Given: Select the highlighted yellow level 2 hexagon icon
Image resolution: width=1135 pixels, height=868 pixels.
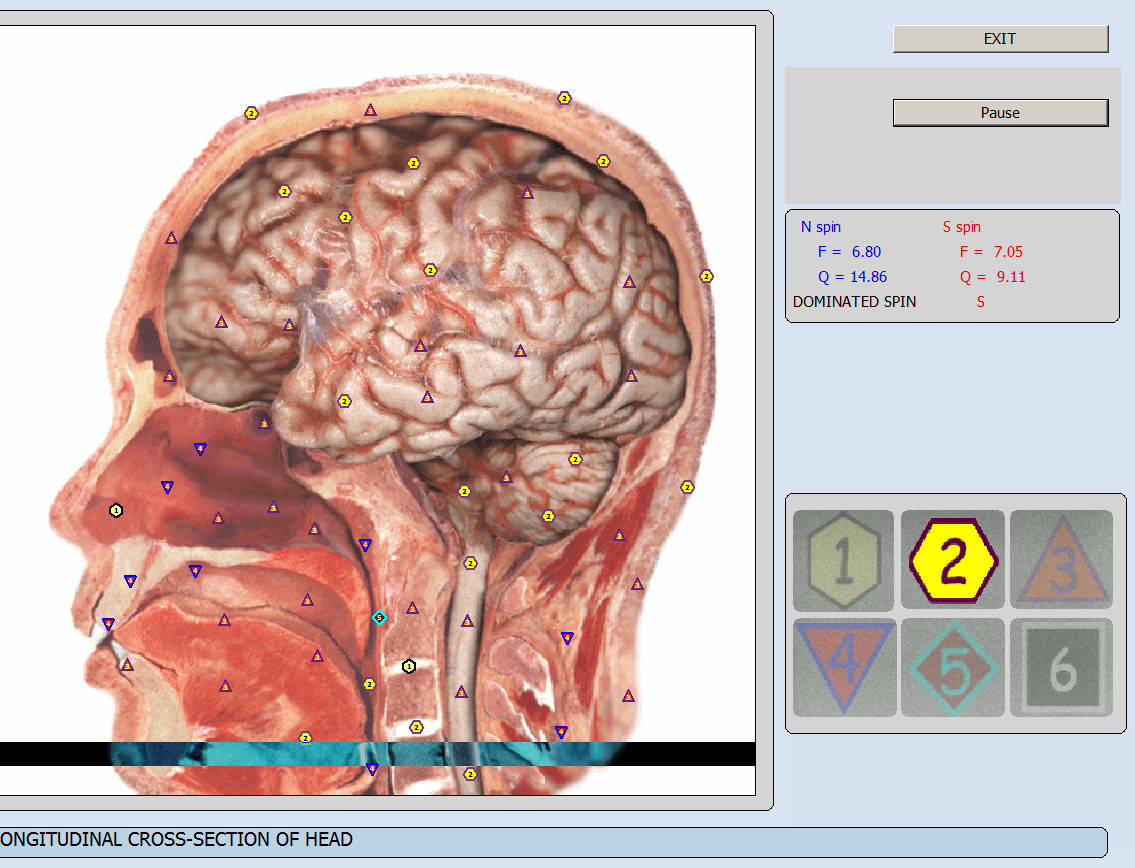Looking at the screenshot, I should pos(953,562).
